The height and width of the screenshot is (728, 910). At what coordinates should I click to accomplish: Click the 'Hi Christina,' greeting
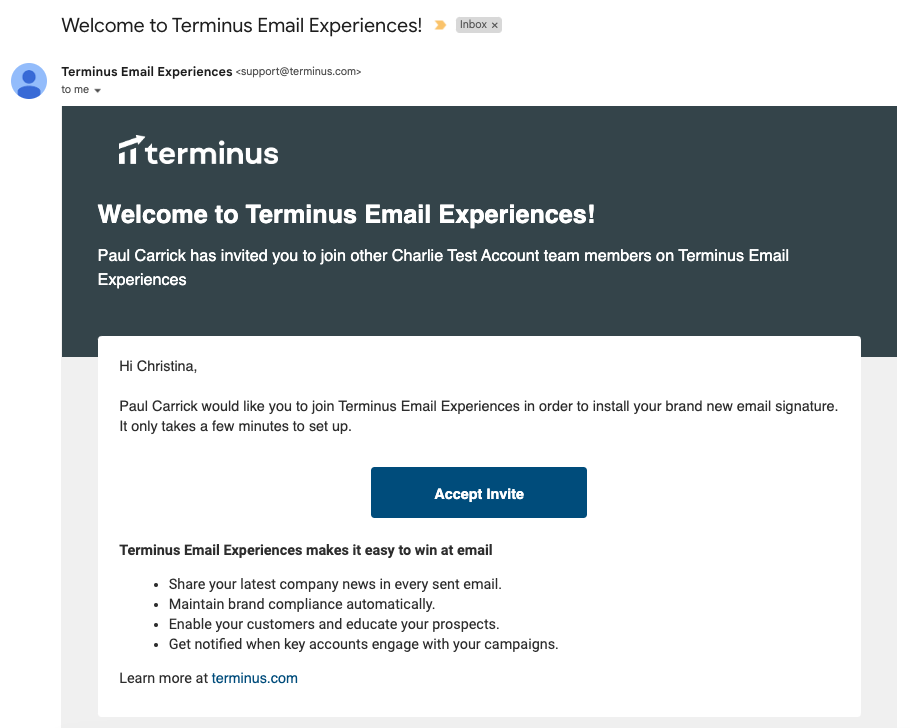pos(158,366)
